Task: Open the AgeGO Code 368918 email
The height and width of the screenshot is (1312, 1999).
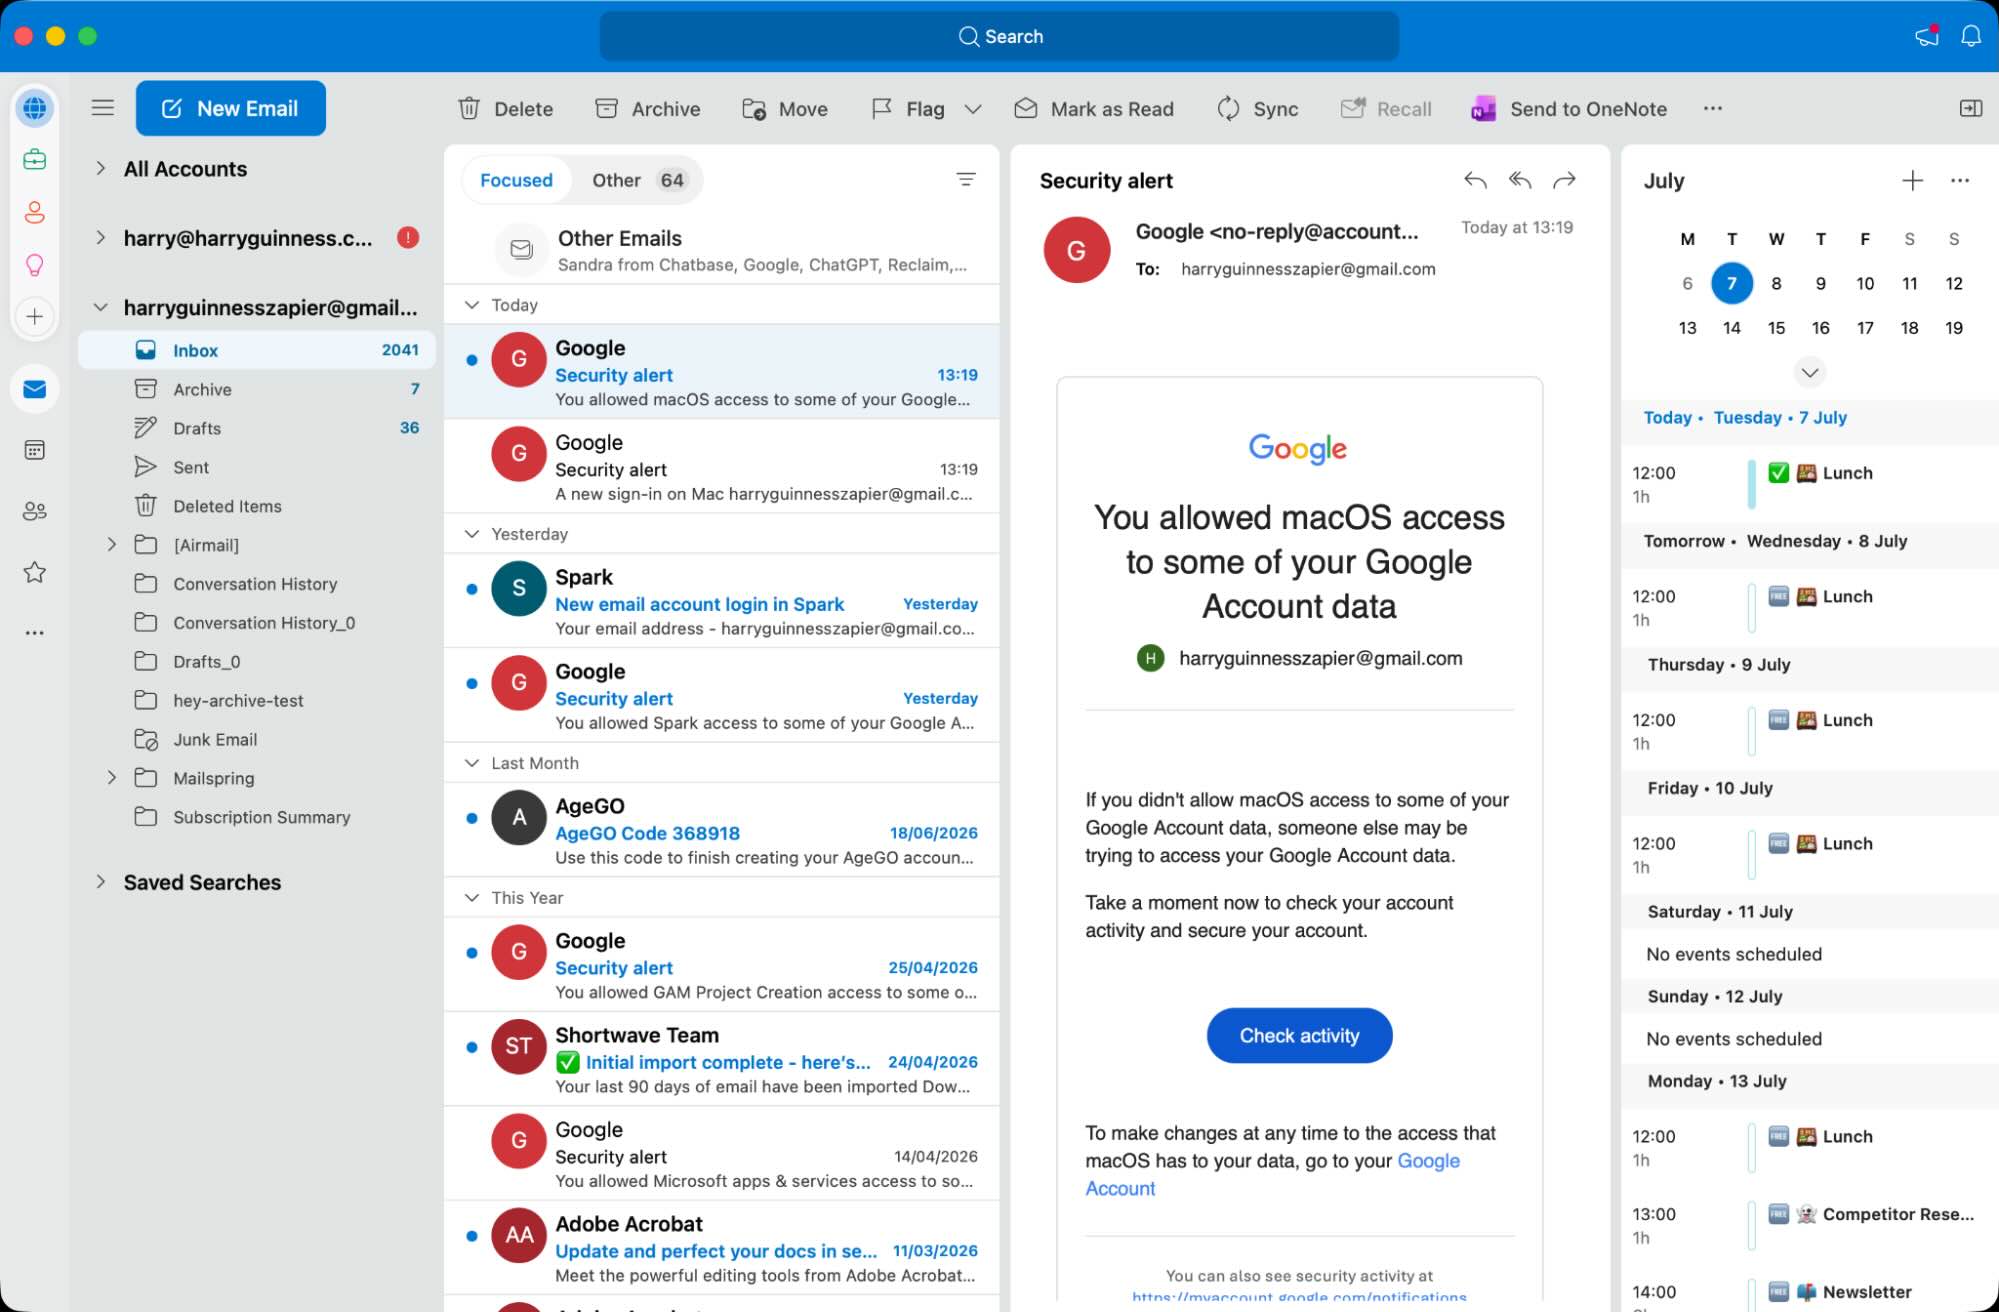Action: (x=721, y=831)
